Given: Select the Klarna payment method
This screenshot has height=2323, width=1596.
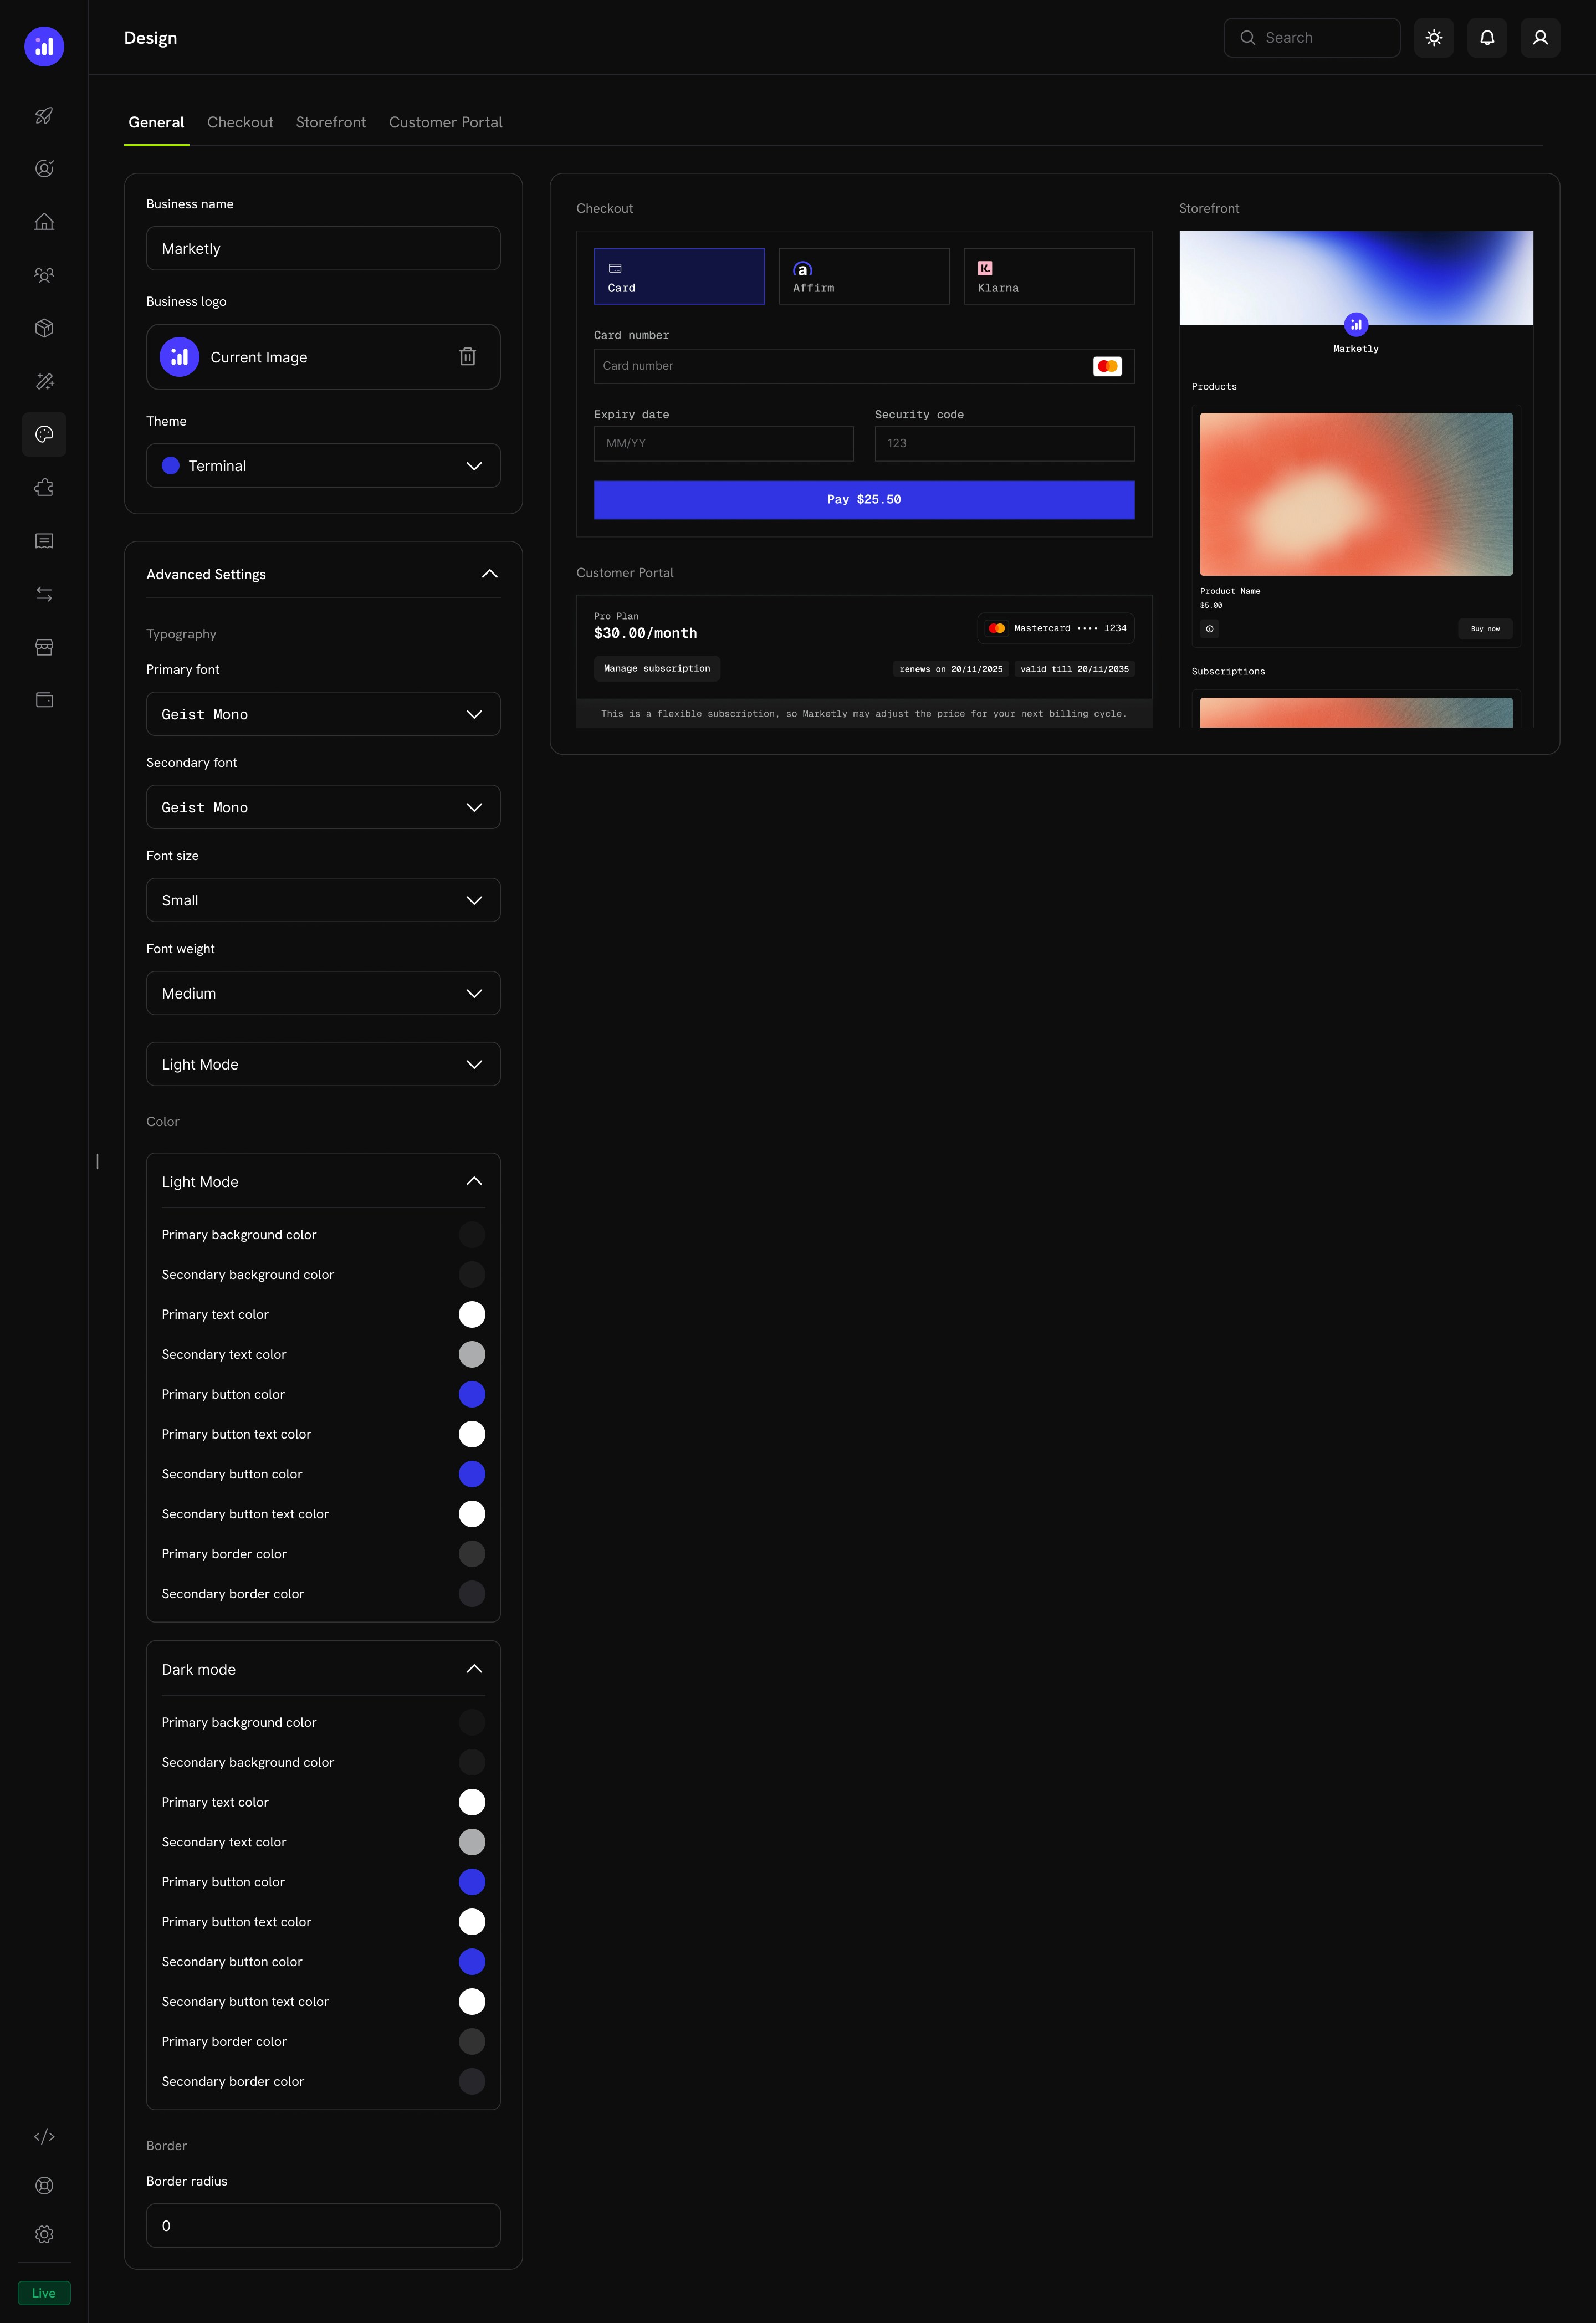Looking at the screenshot, I should tap(1048, 276).
